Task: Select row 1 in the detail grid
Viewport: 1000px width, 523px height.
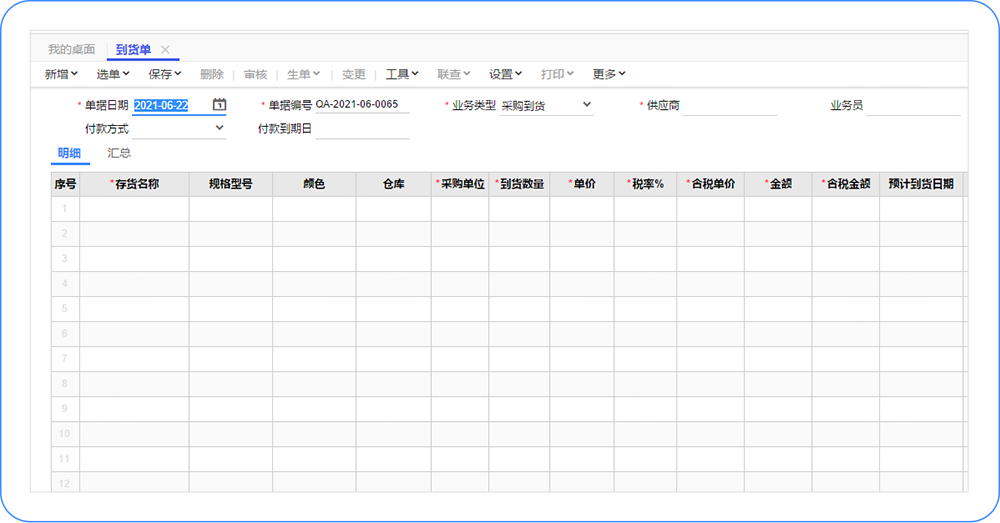Action: pyautogui.click(x=65, y=209)
